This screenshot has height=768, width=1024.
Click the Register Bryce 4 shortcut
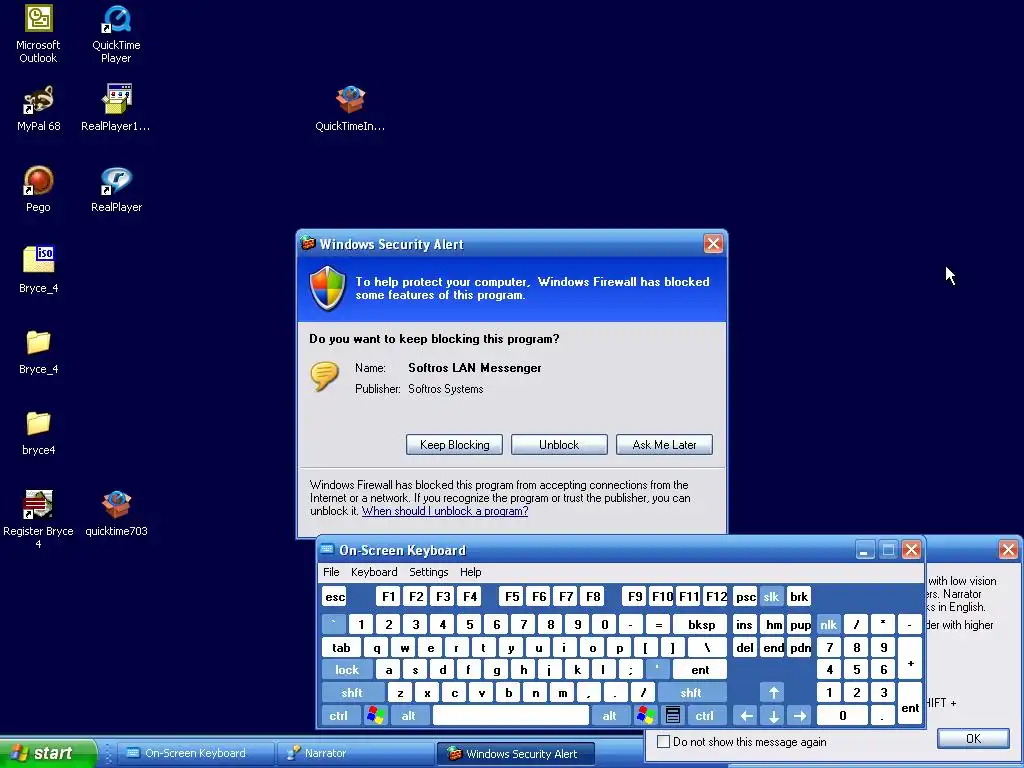pos(38,519)
